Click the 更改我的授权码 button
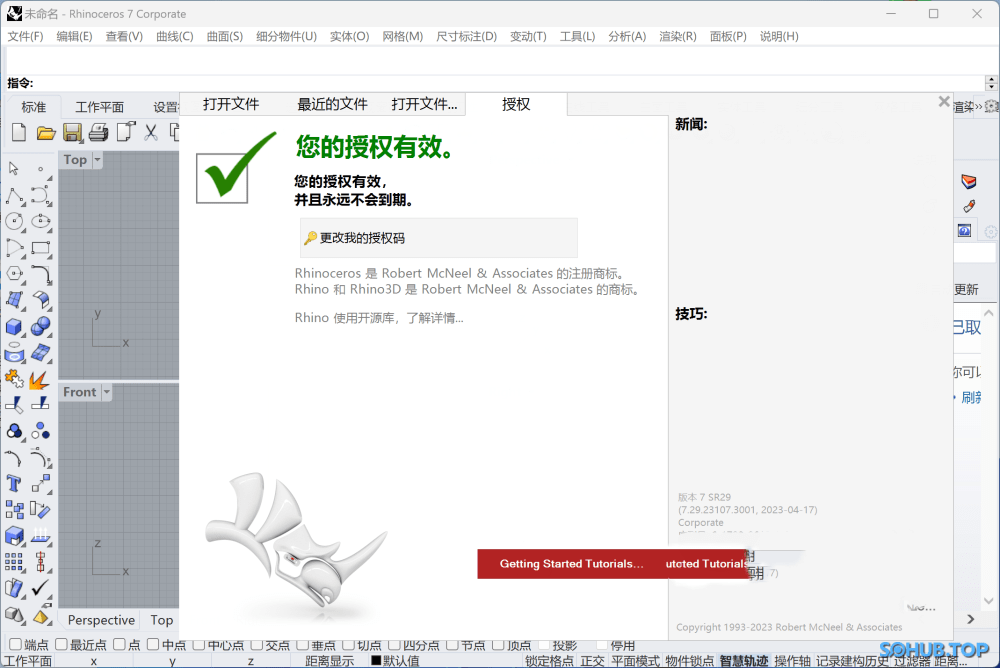Image resolution: width=1000 pixels, height=668 pixels. [437, 238]
